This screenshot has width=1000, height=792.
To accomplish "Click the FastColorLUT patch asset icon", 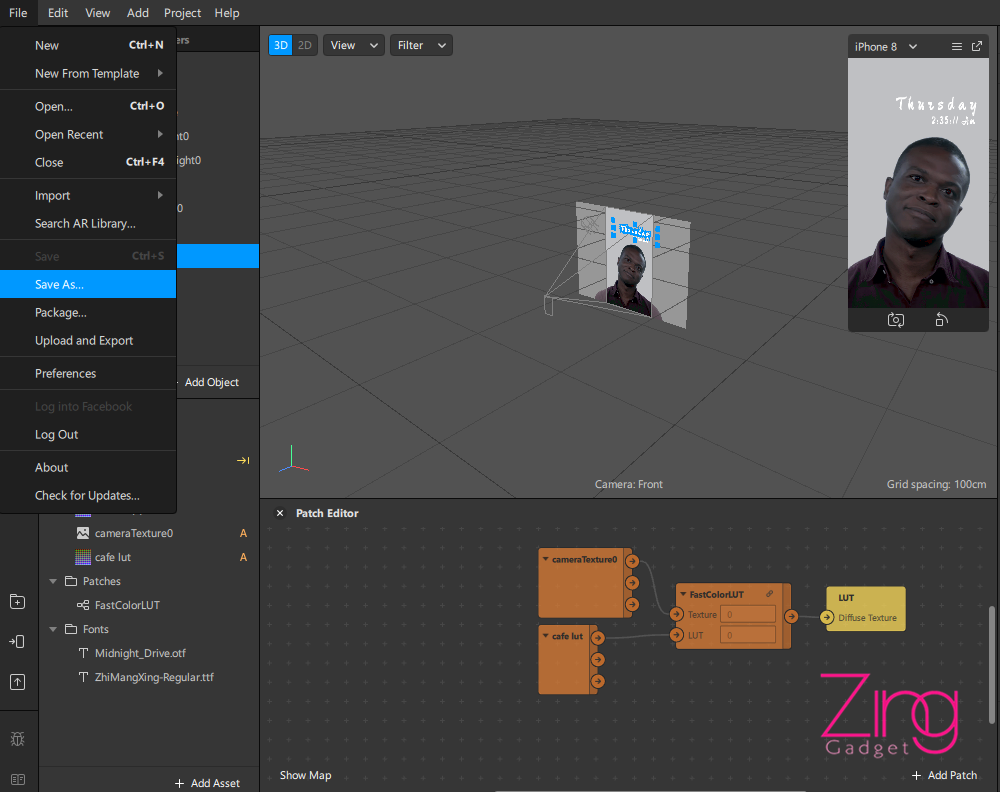I will pos(83,605).
